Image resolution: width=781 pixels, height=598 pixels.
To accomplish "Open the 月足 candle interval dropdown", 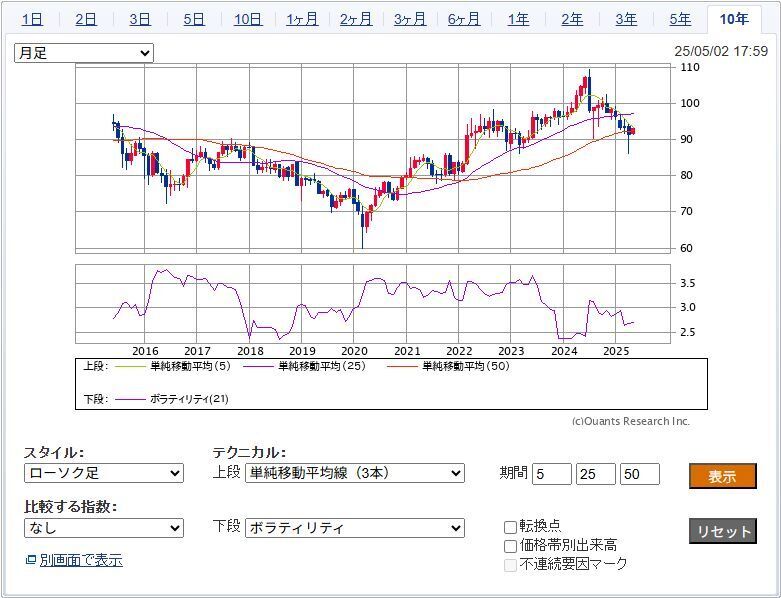I will 84,53.
